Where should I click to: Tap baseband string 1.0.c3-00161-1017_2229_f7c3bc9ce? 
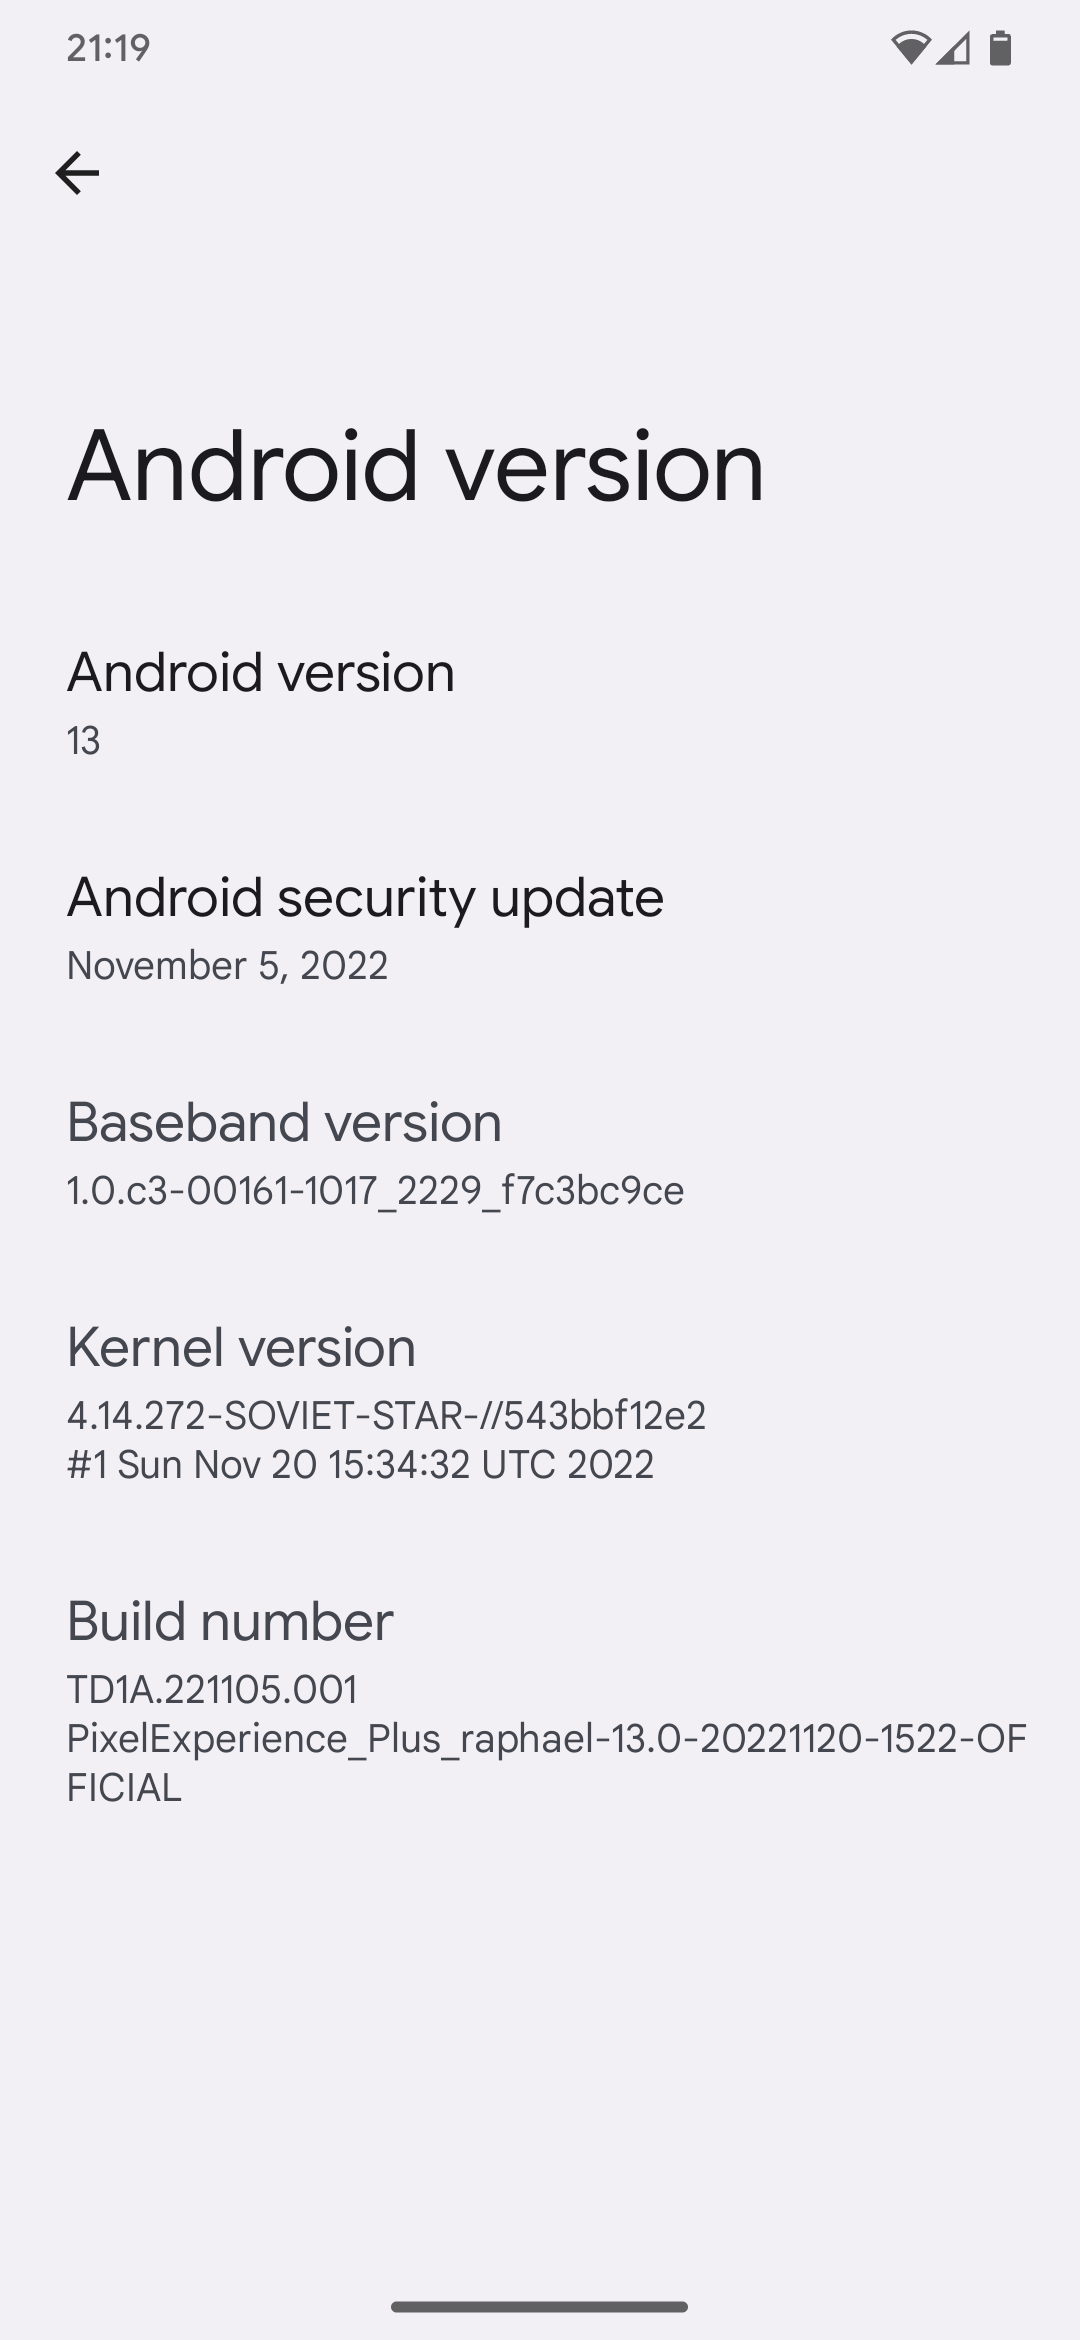[x=375, y=1191]
